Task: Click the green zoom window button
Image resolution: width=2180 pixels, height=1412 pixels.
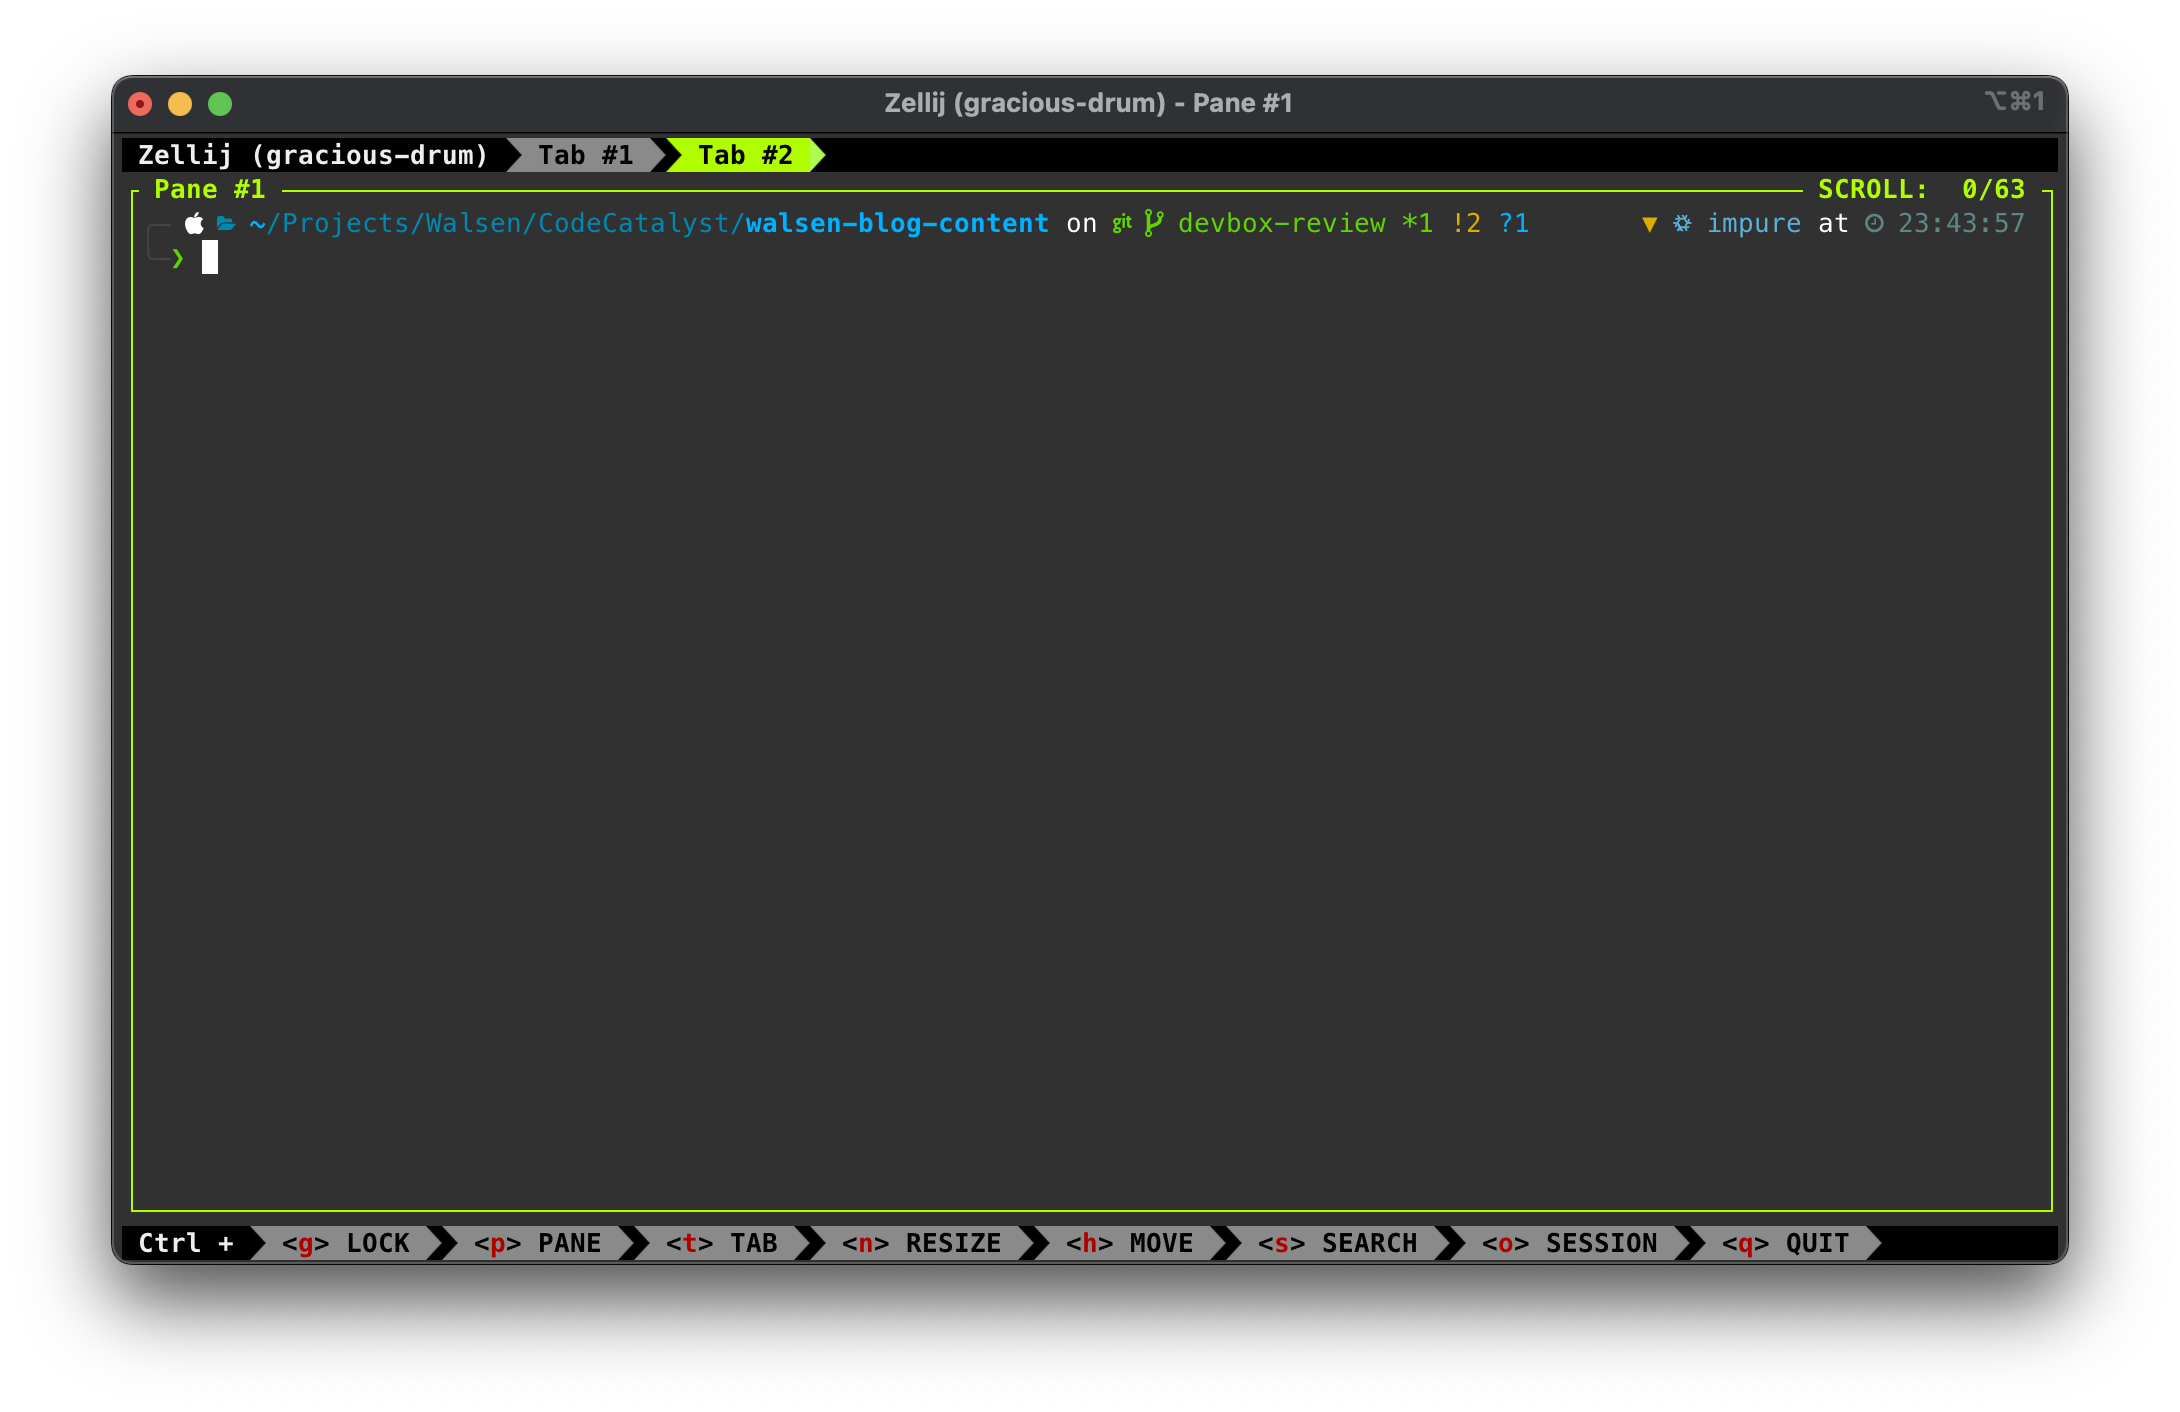Action: (220, 104)
